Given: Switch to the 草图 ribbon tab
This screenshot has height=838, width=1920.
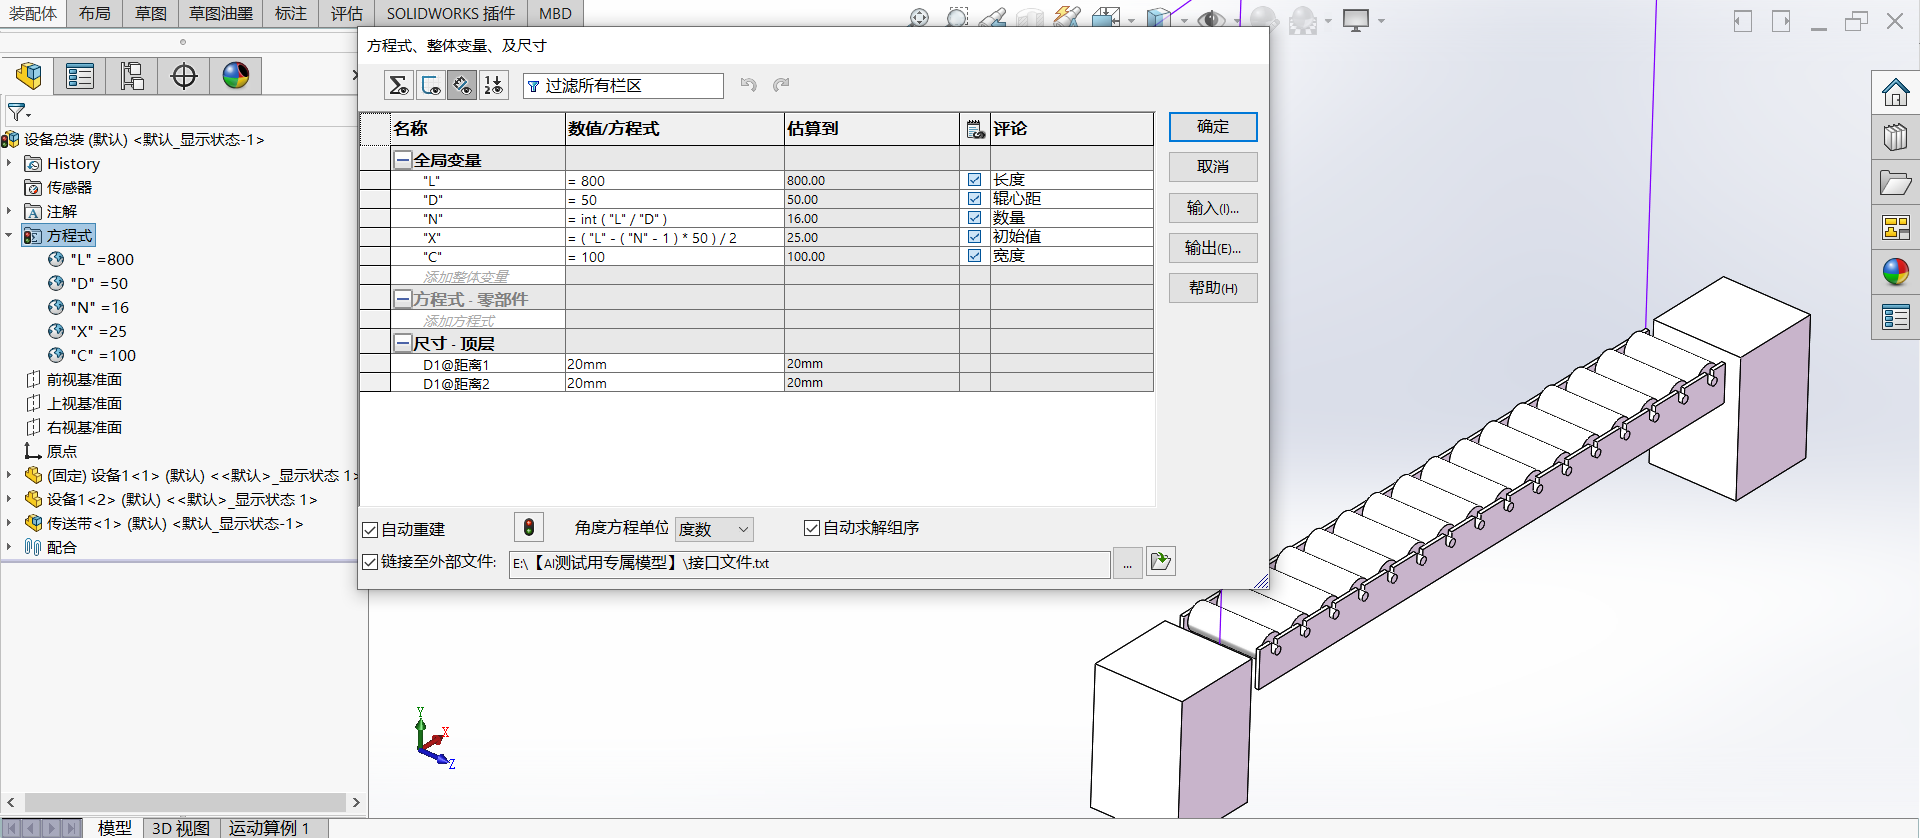Looking at the screenshot, I should [151, 13].
